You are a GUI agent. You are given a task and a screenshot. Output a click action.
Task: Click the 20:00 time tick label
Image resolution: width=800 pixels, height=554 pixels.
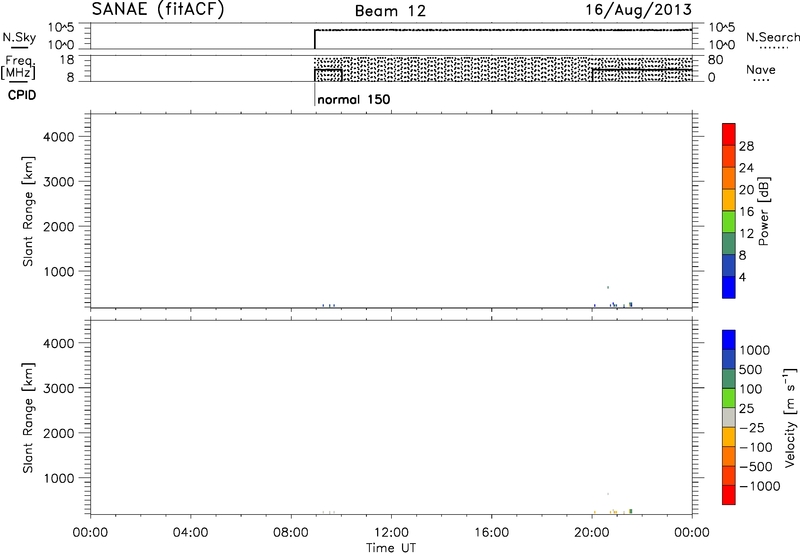(592, 533)
